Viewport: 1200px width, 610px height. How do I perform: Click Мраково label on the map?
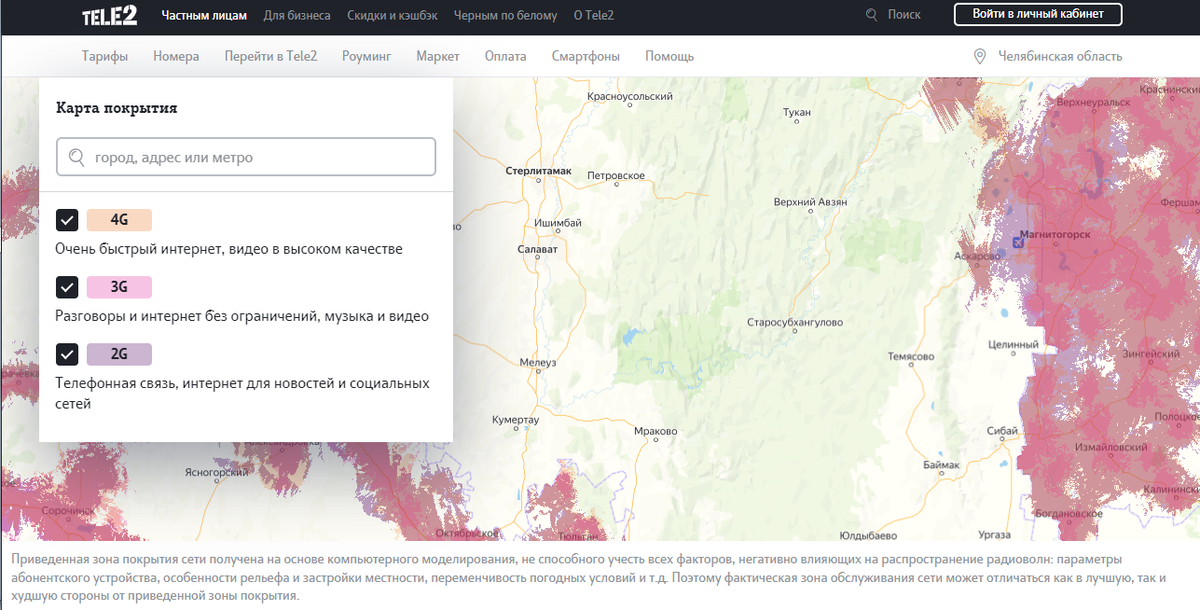[x=656, y=432]
